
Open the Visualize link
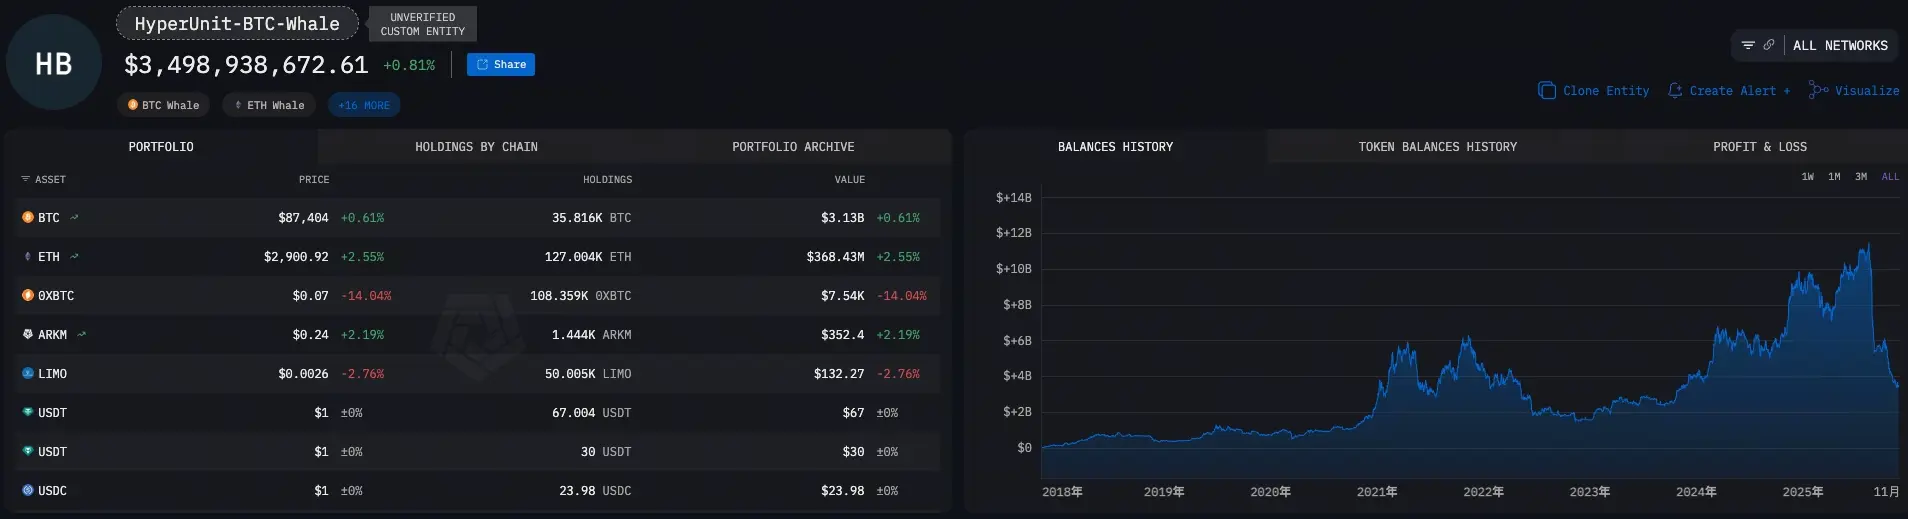coord(1854,90)
